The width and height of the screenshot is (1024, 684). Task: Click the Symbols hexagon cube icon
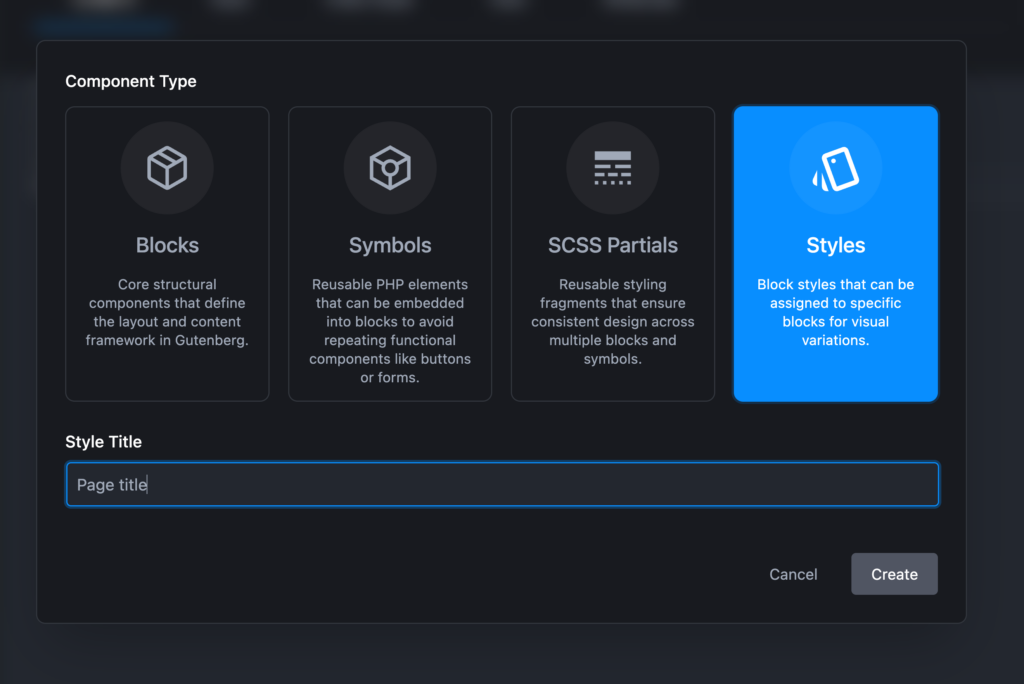coord(390,168)
